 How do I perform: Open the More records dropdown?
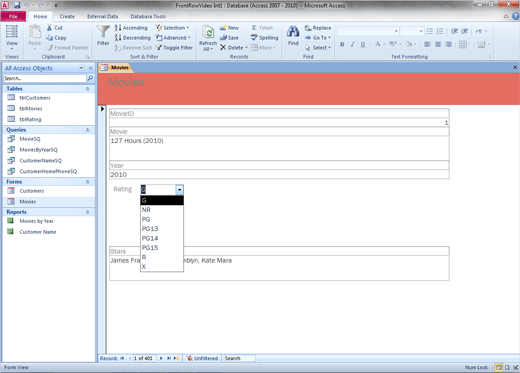point(263,48)
